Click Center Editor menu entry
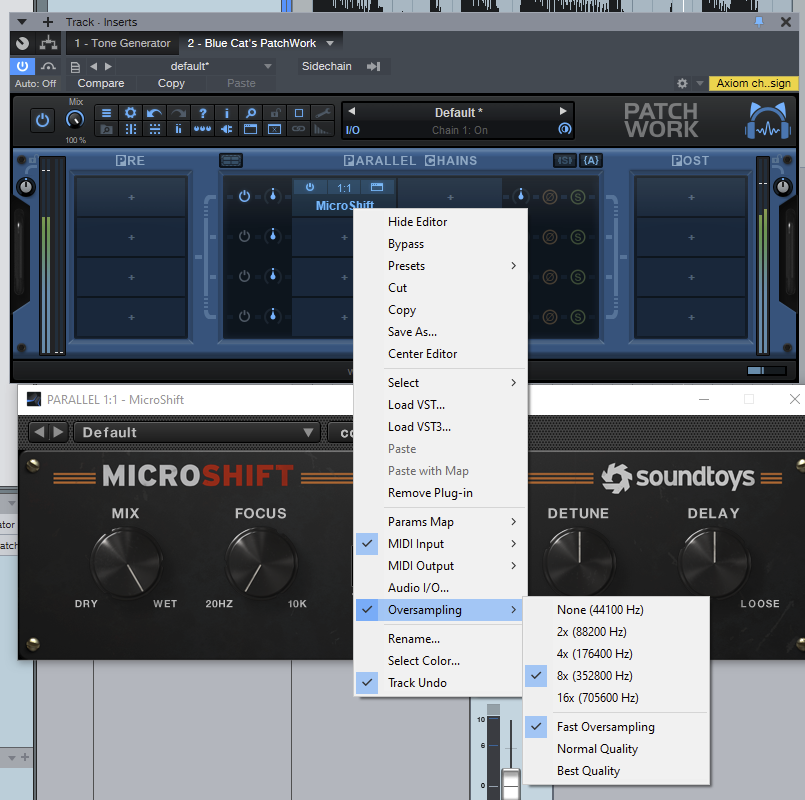This screenshot has width=805, height=800. [441, 354]
